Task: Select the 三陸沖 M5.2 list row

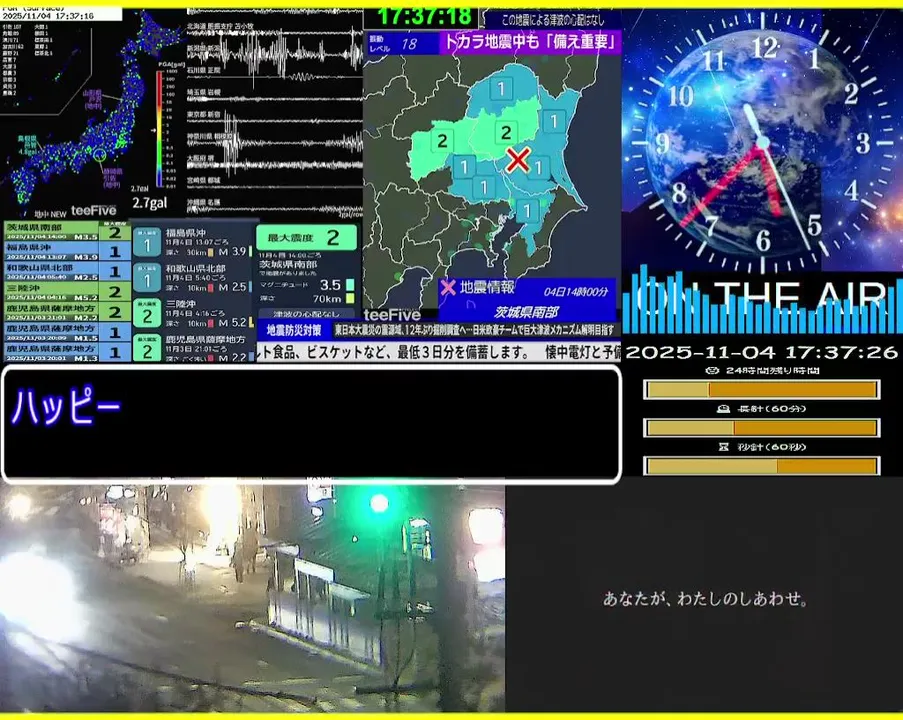Action: click(67, 292)
